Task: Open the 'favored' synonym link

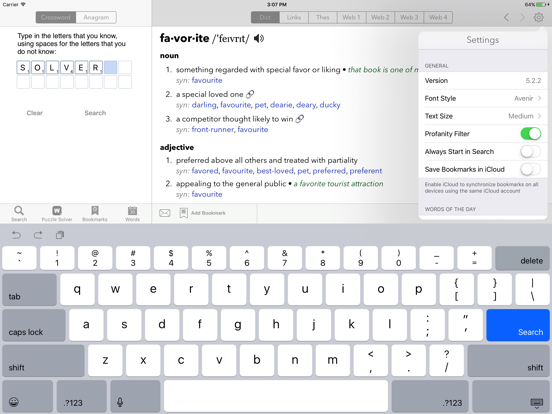Action: click(205, 171)
